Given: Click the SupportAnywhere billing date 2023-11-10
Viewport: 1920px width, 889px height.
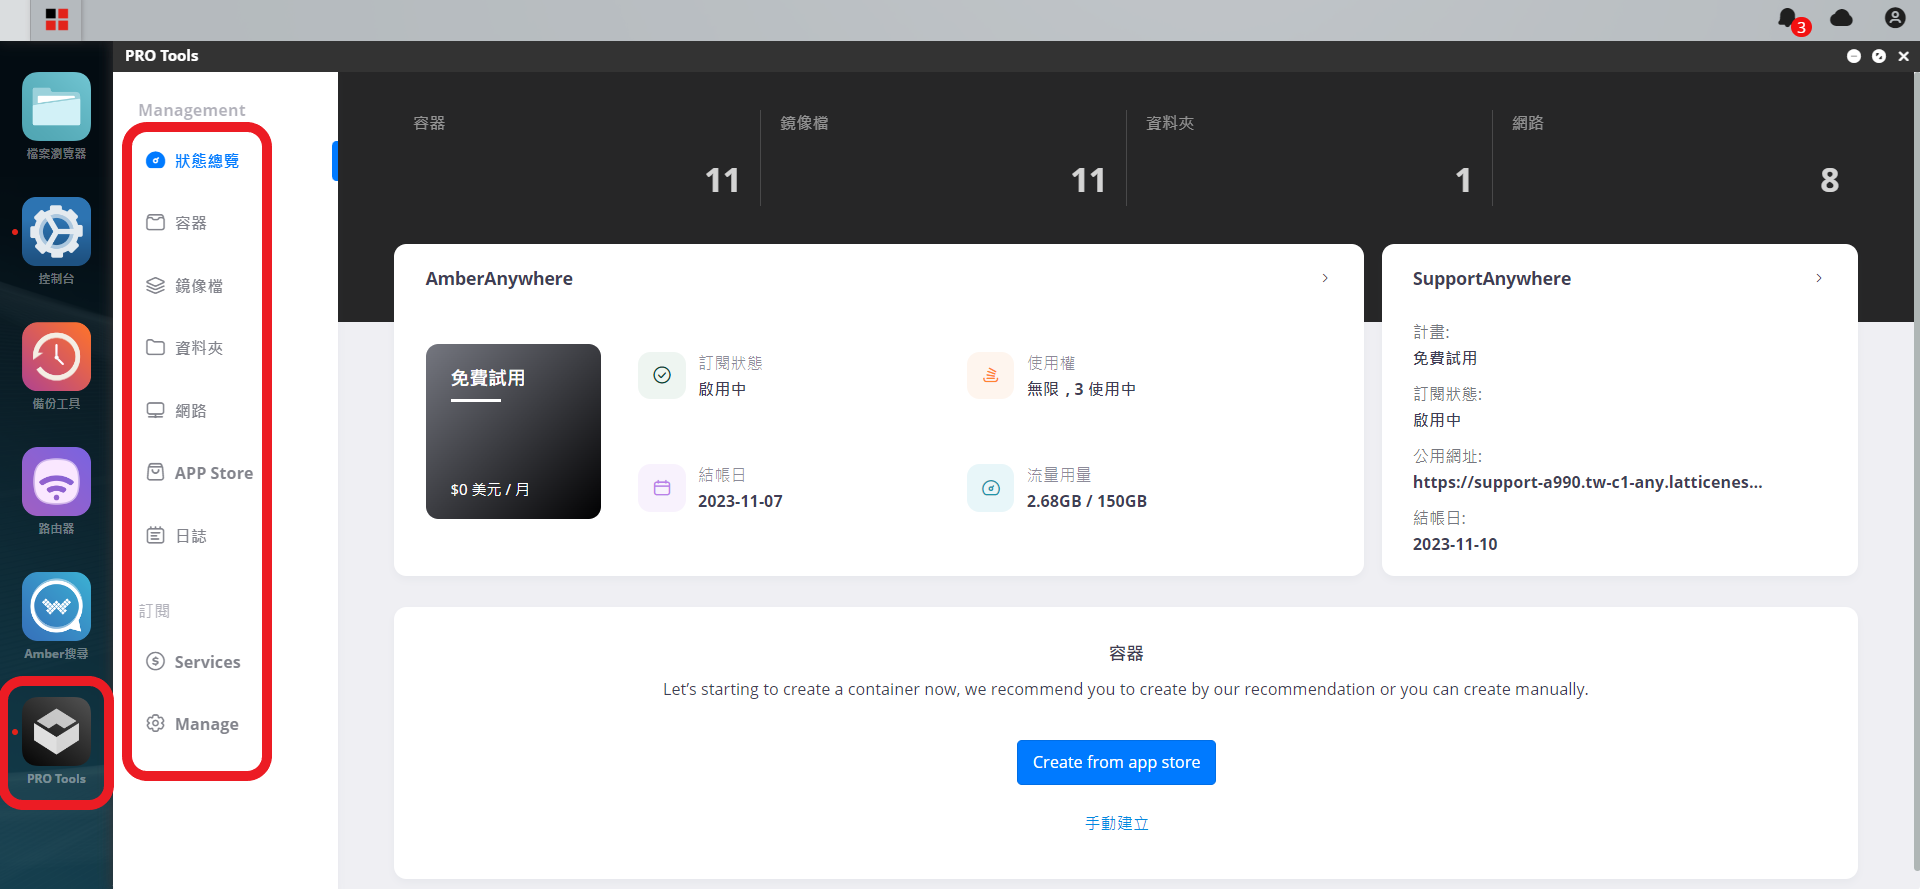Looking at the screenshot, I should (1455, 544).
